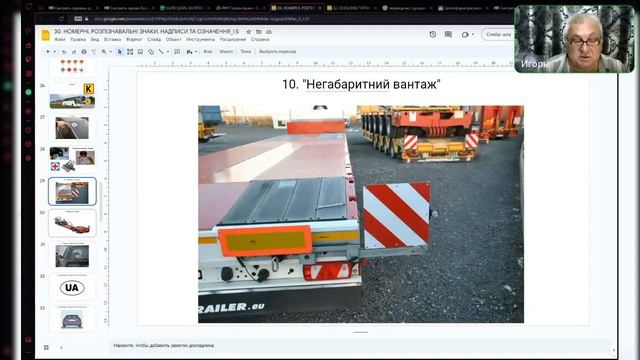Select slide 32 thumbnail with UA oval
The height and width of the screenshot is (360, 640).
pos(72,287)
